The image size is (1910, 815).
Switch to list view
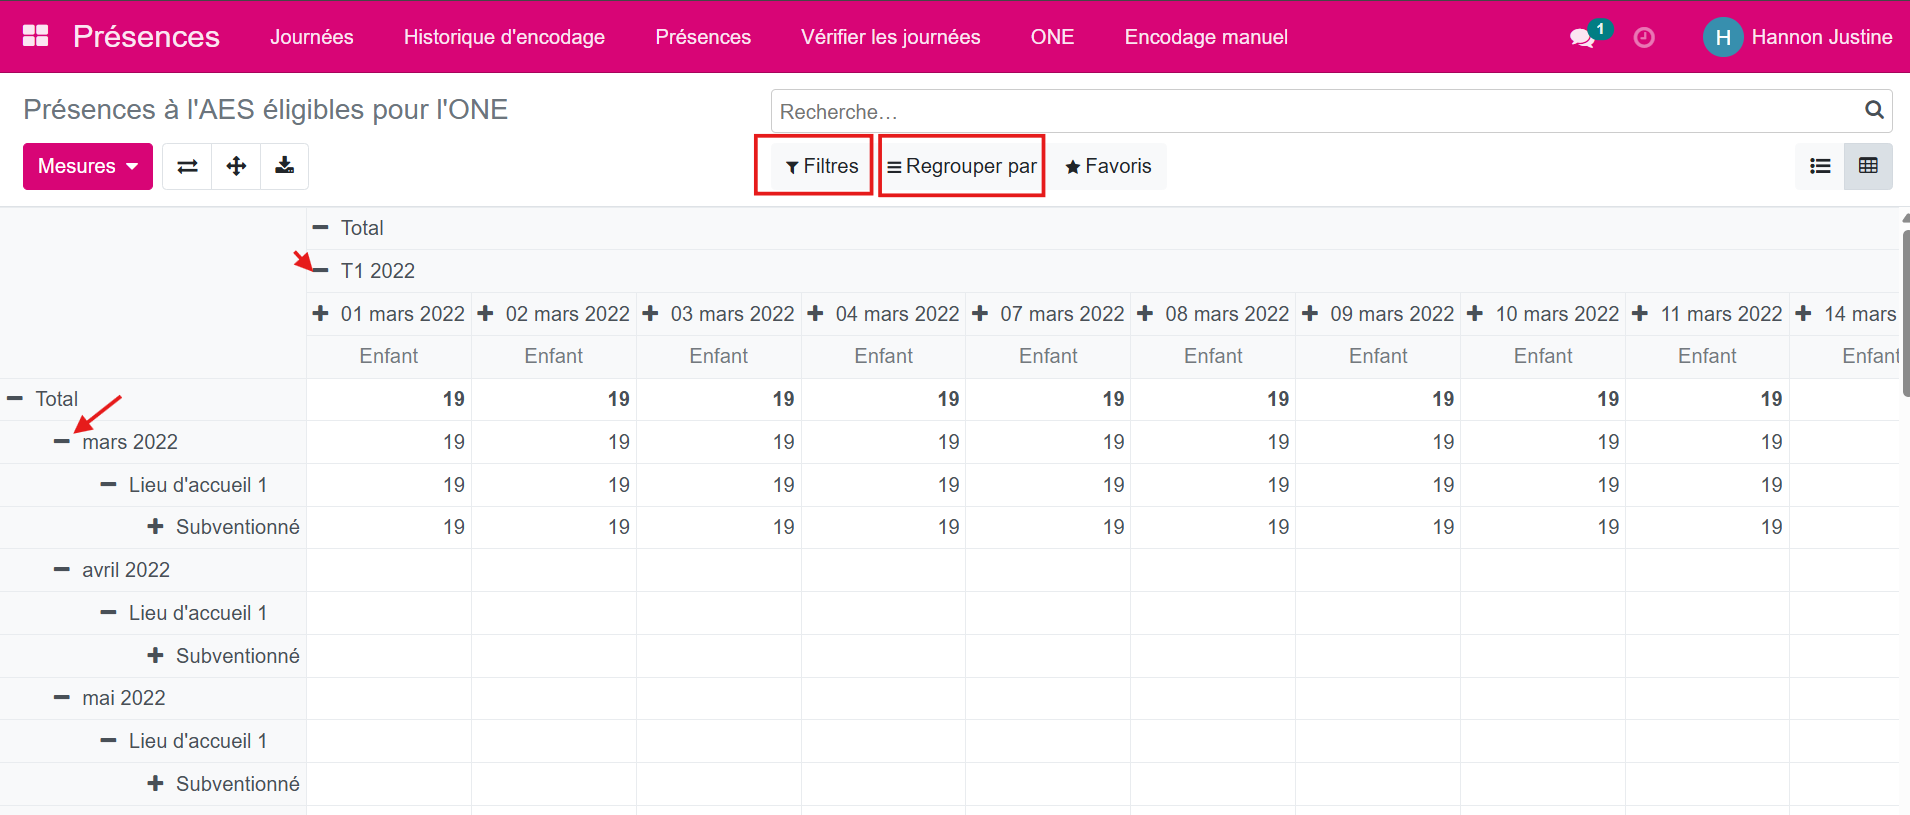click(x=1820, y=166)
